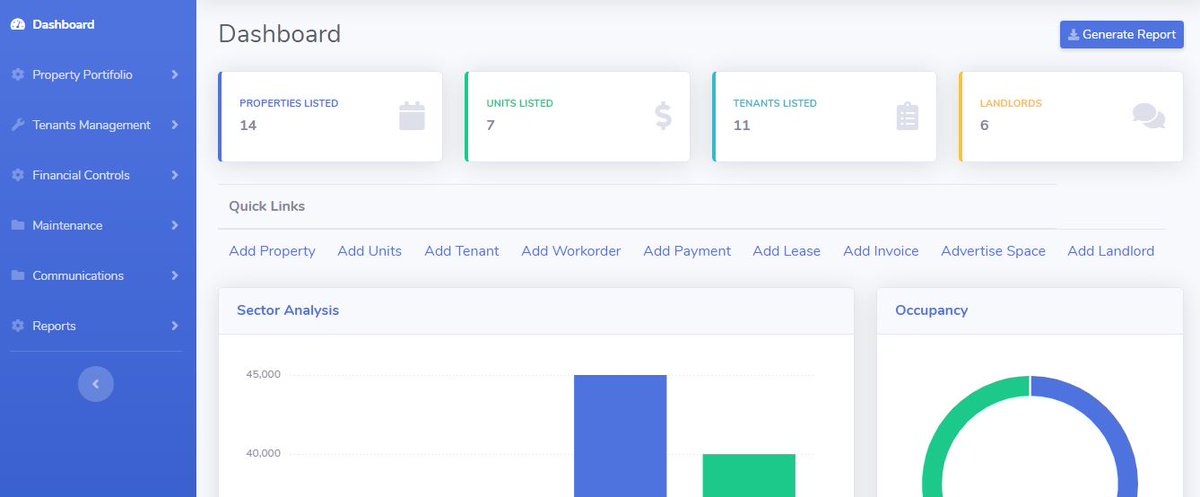Open Financial Controls menu item
The image size is (1200, 497).
point(96,175)
